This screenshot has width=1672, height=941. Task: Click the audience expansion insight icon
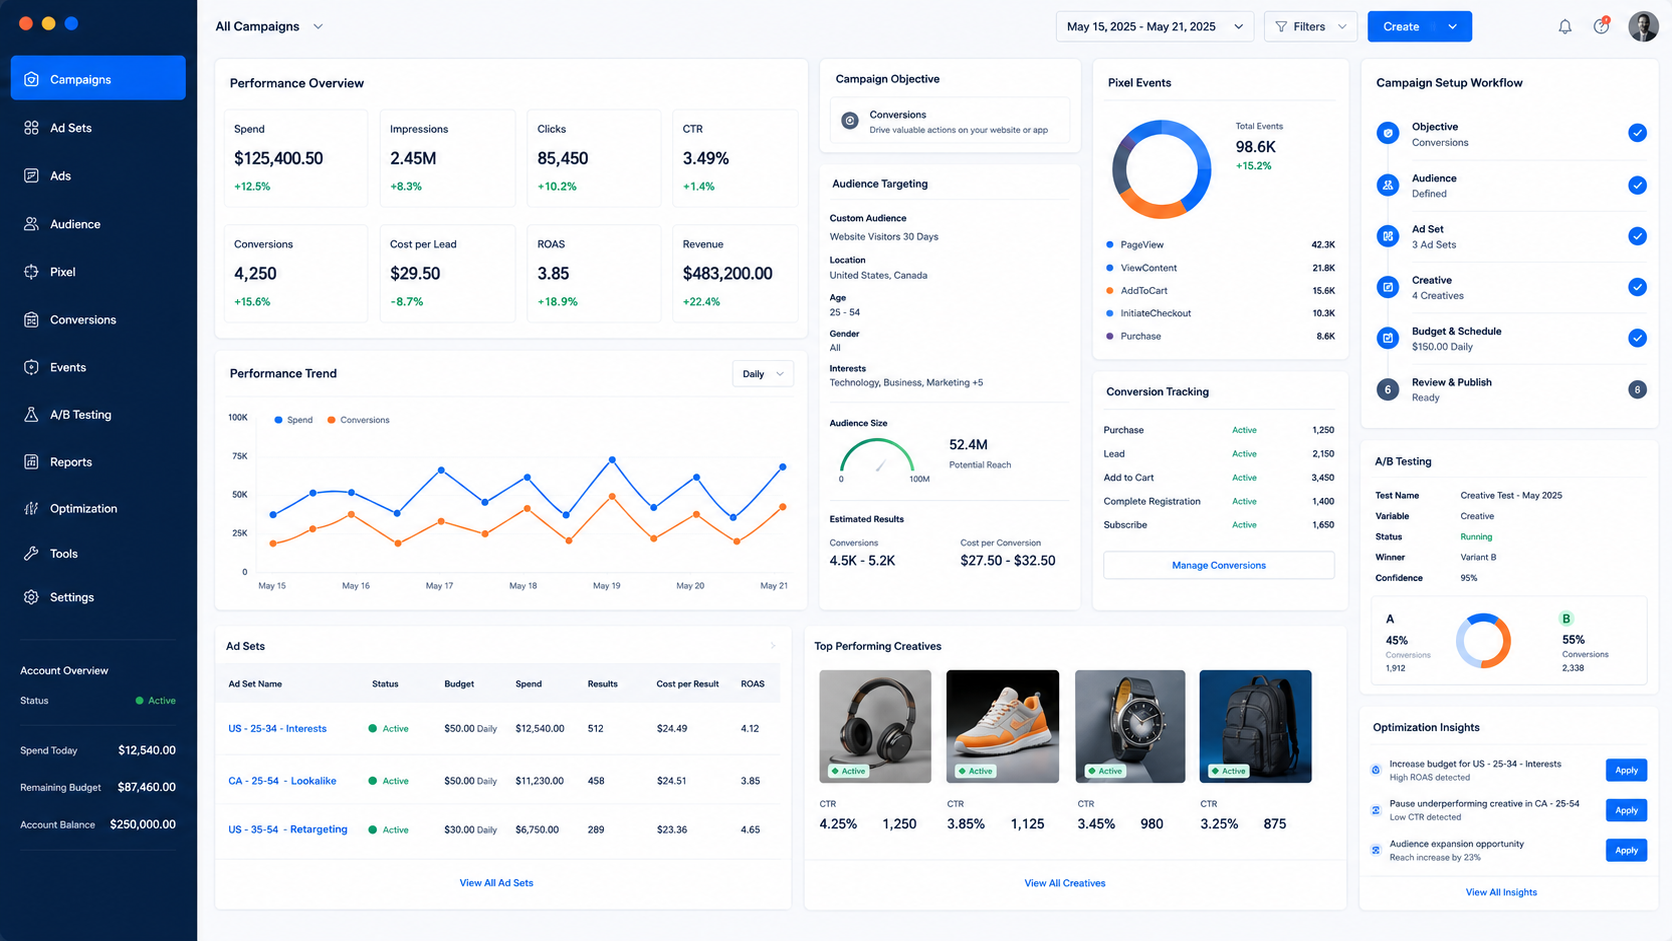pyautogui.click(x=1376, y=850)
